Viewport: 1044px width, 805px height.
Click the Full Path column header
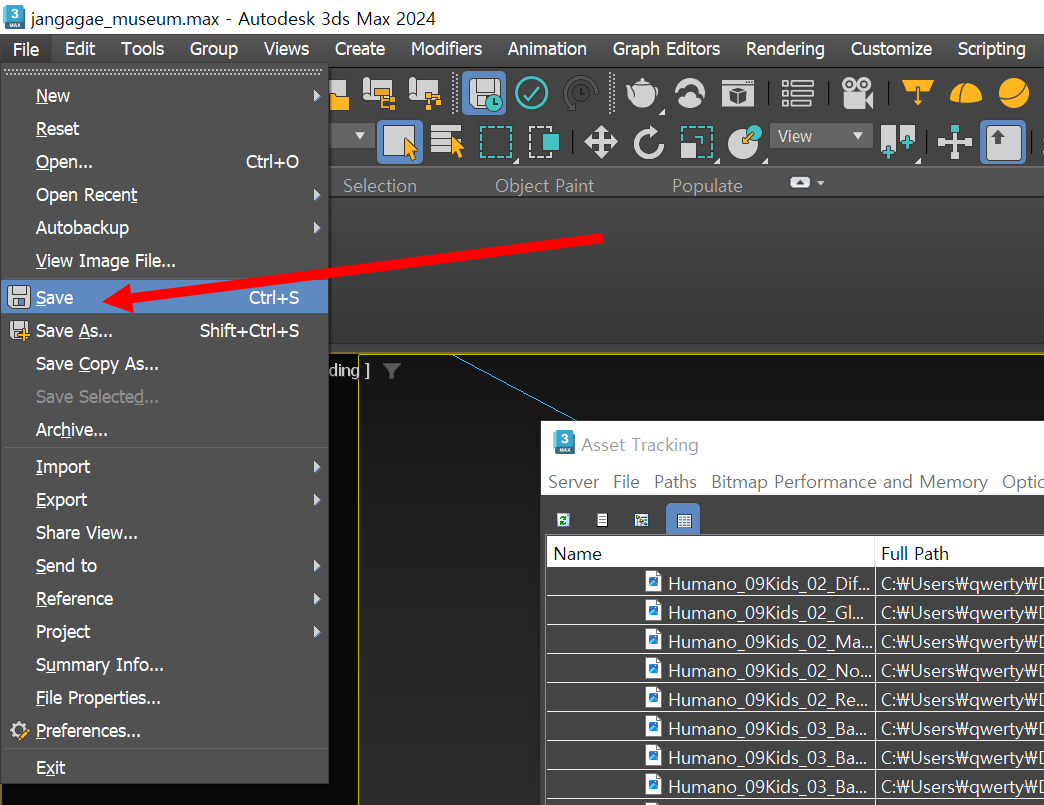coord(959,553)
